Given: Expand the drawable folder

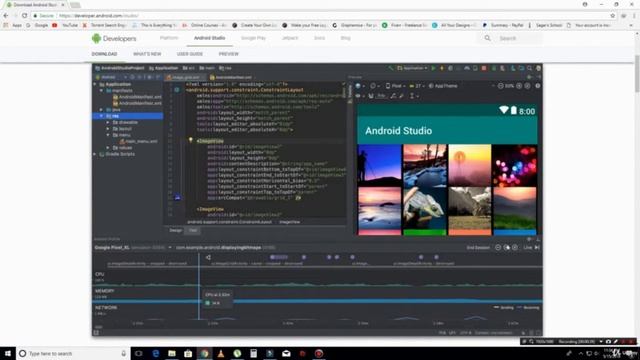Looking at the screenshot, I should point(108,122).
